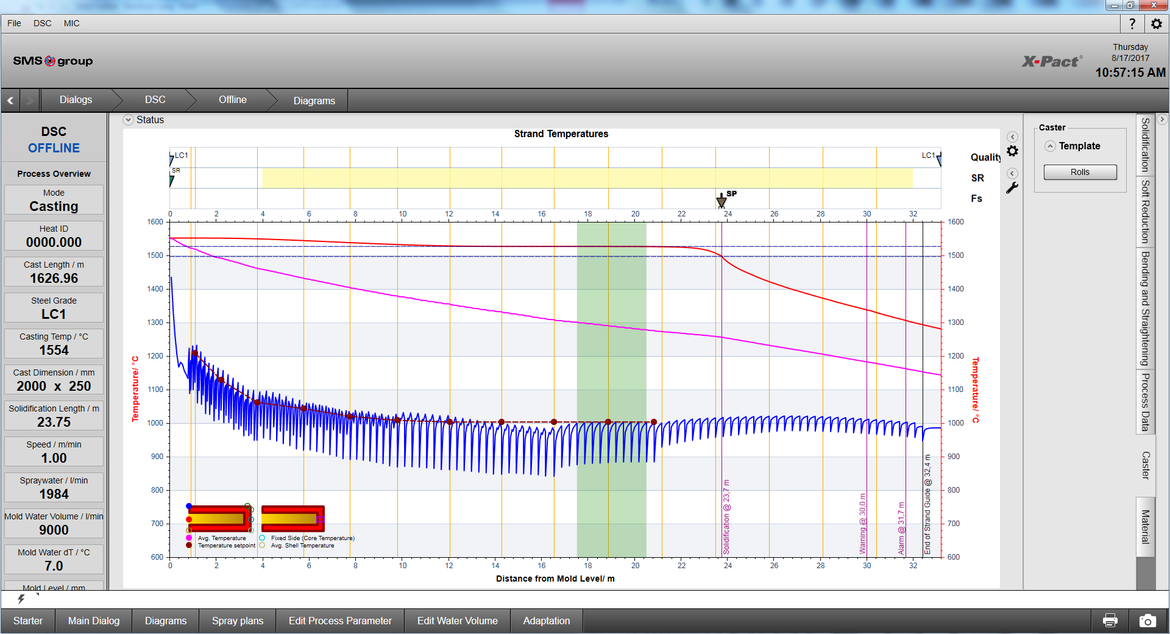Click the green highlighted zone in chart

(x=611, y=389)
